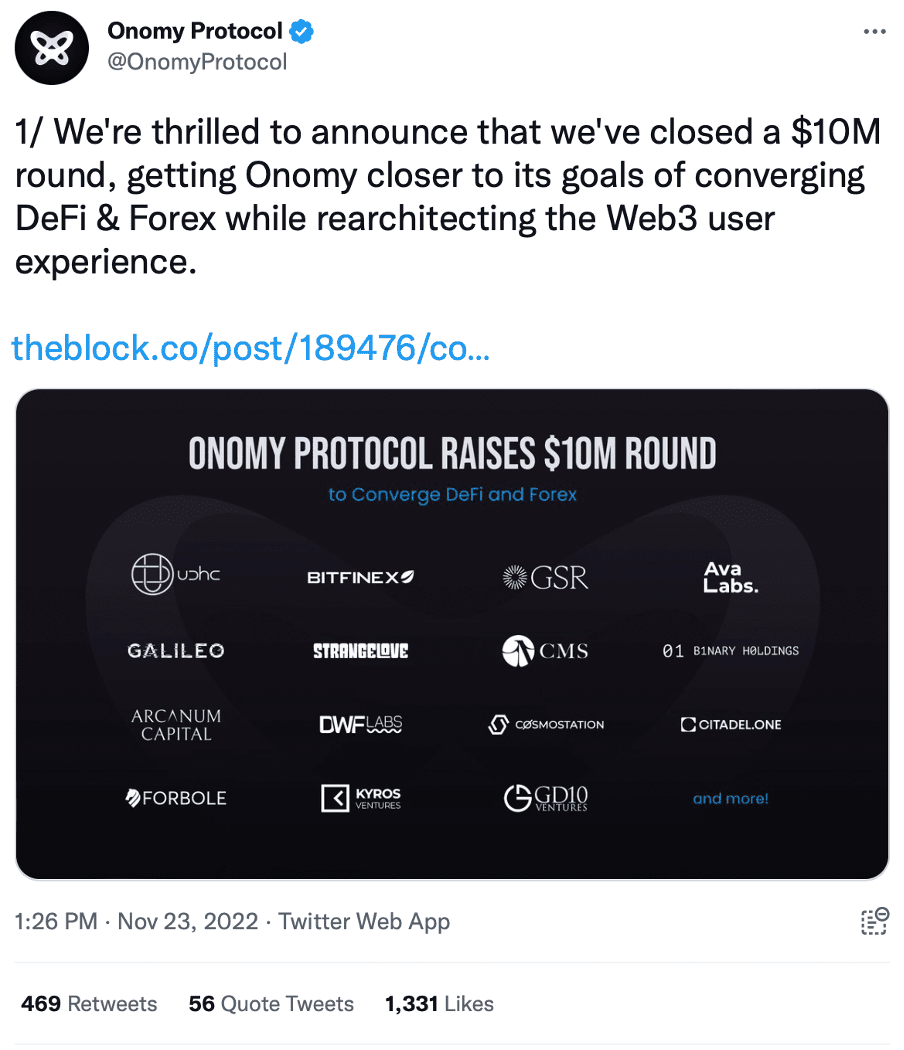
Task: Click the UDHC globe logo
Action: (153, 576)
